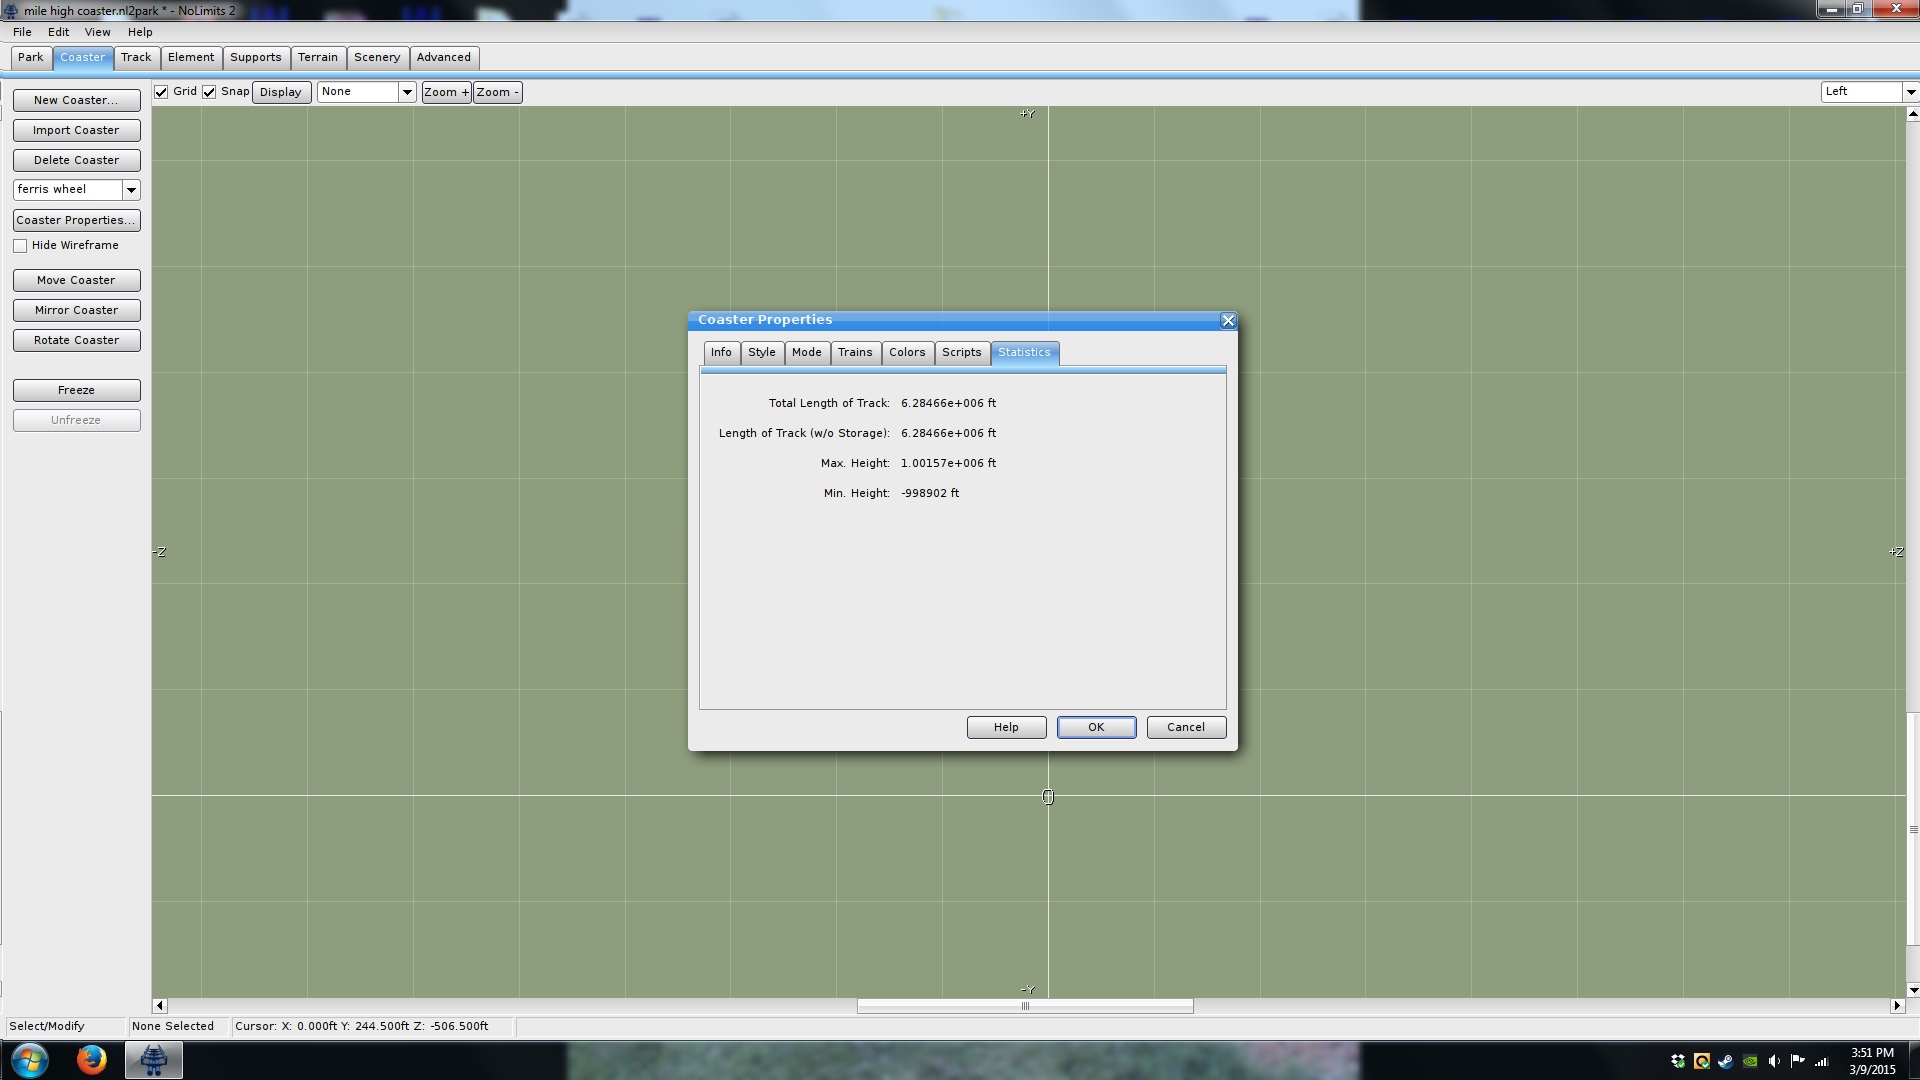This screenshot has height=1080, width=1920.
Task: Enable Hide Wireframe checkbox
Action: tap(20, 246)
